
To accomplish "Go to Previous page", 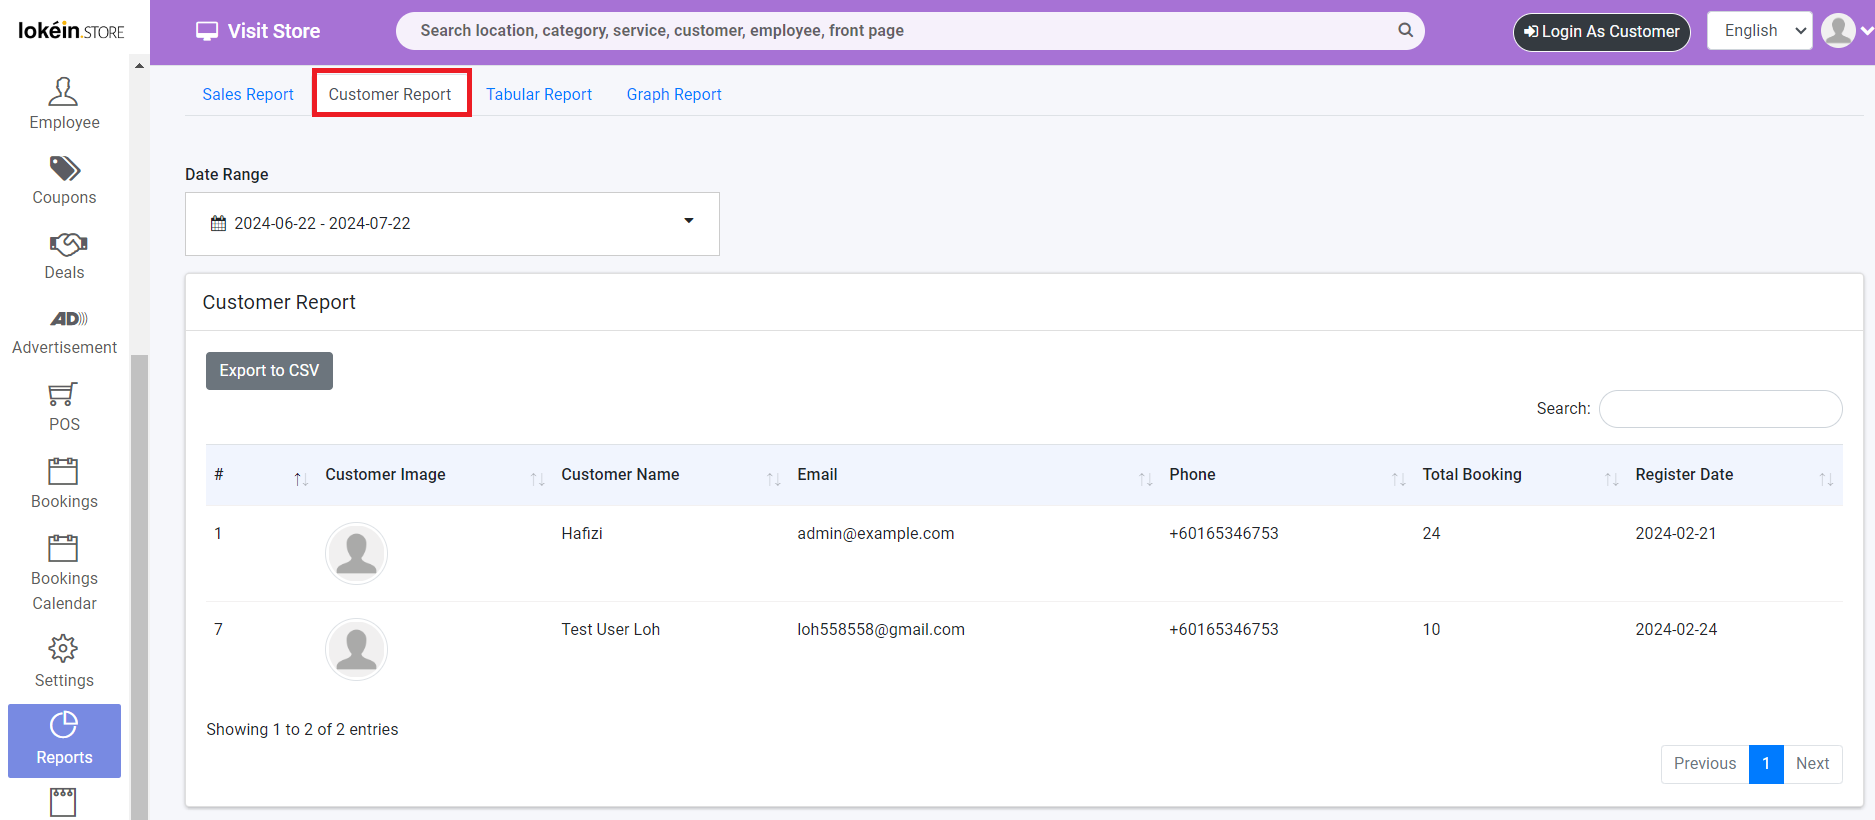I will 1705,764.
